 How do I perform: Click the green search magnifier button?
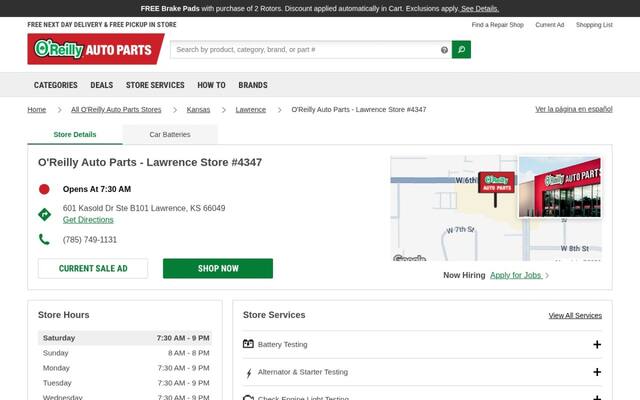(461, 49)
